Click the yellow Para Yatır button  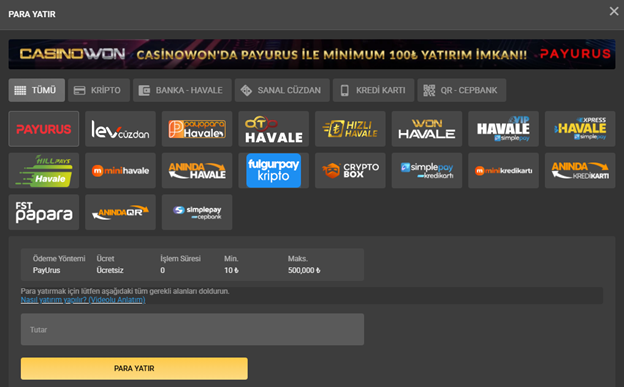pos(134,368)
